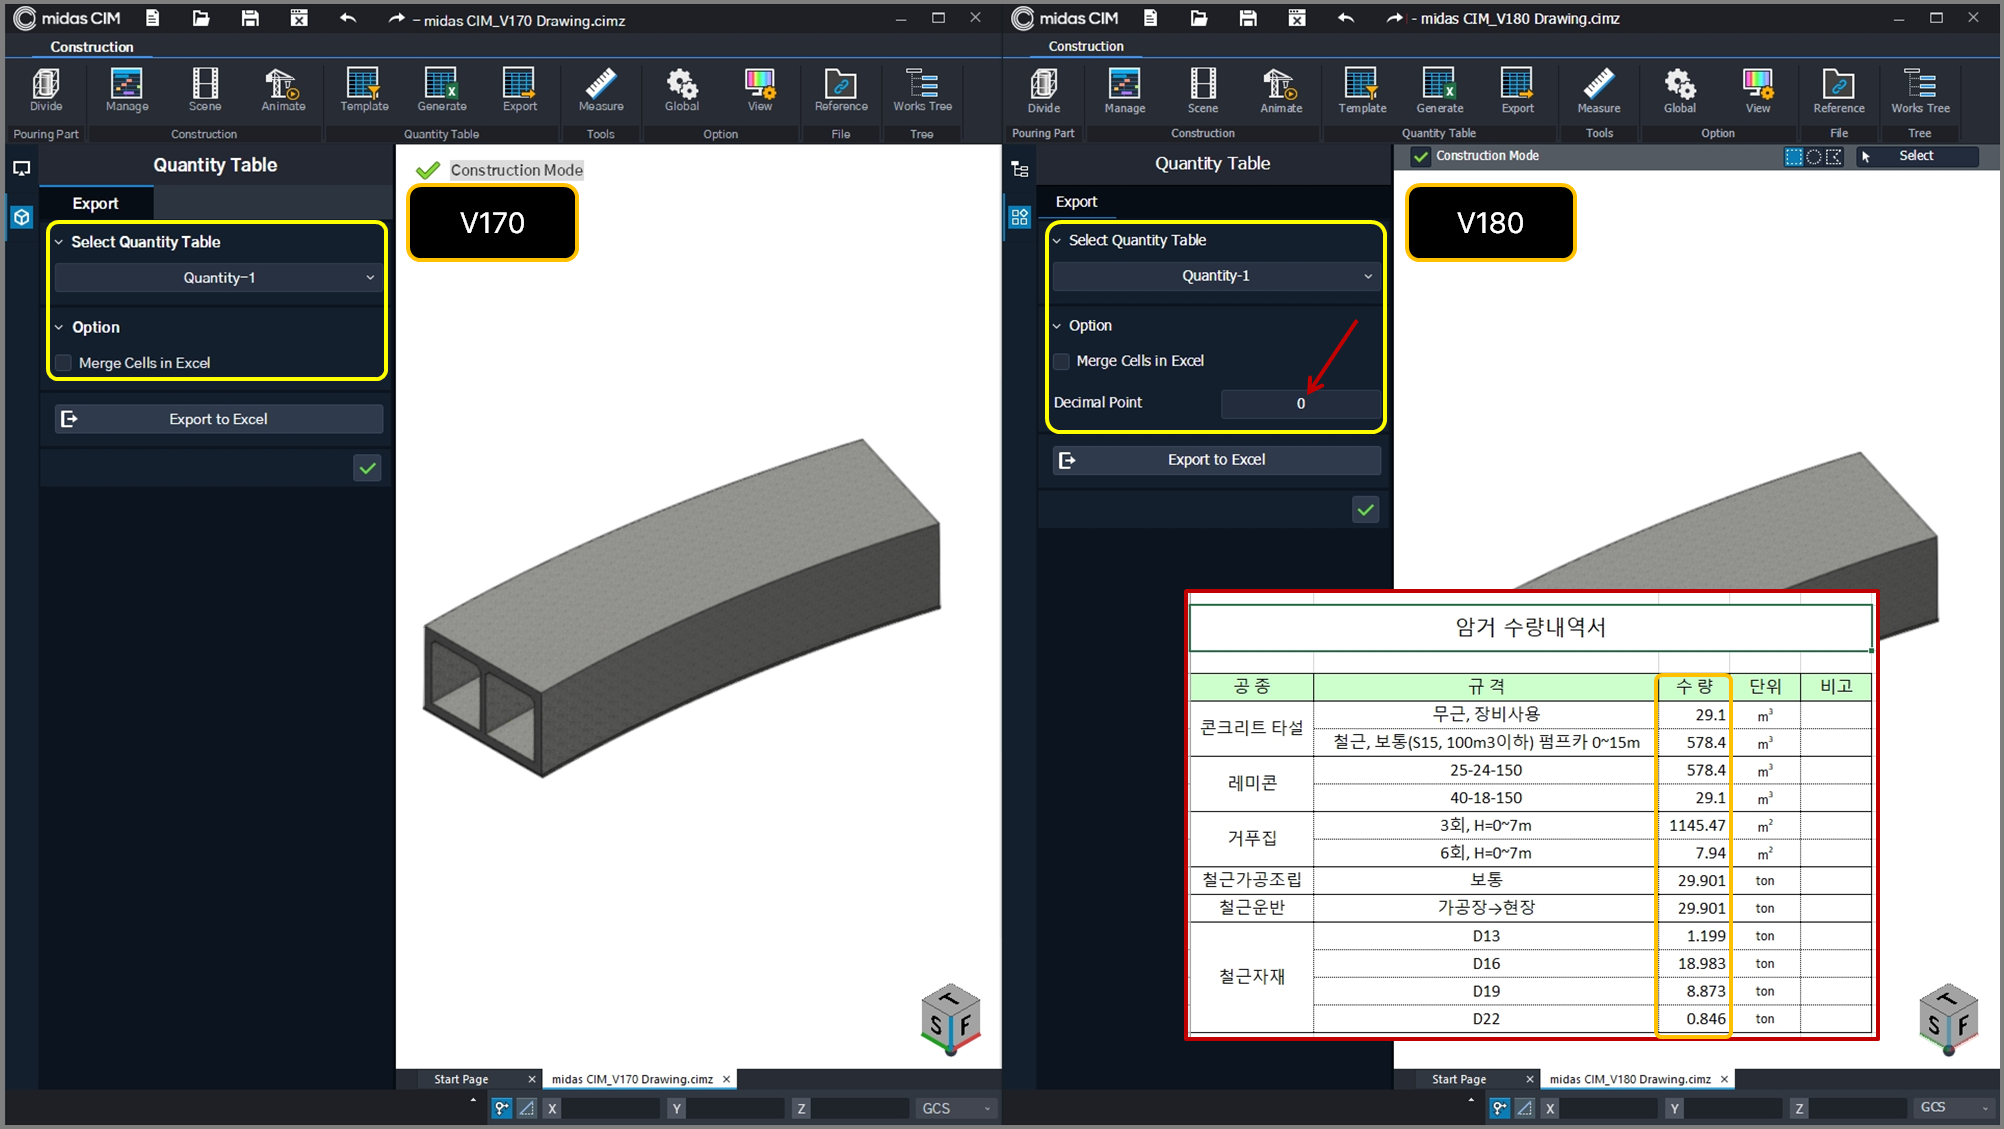This screenshot has height=1129, width=2004.
Task: Enable Merge Cells in Excel in V180 window
Action: point(1062,361)
